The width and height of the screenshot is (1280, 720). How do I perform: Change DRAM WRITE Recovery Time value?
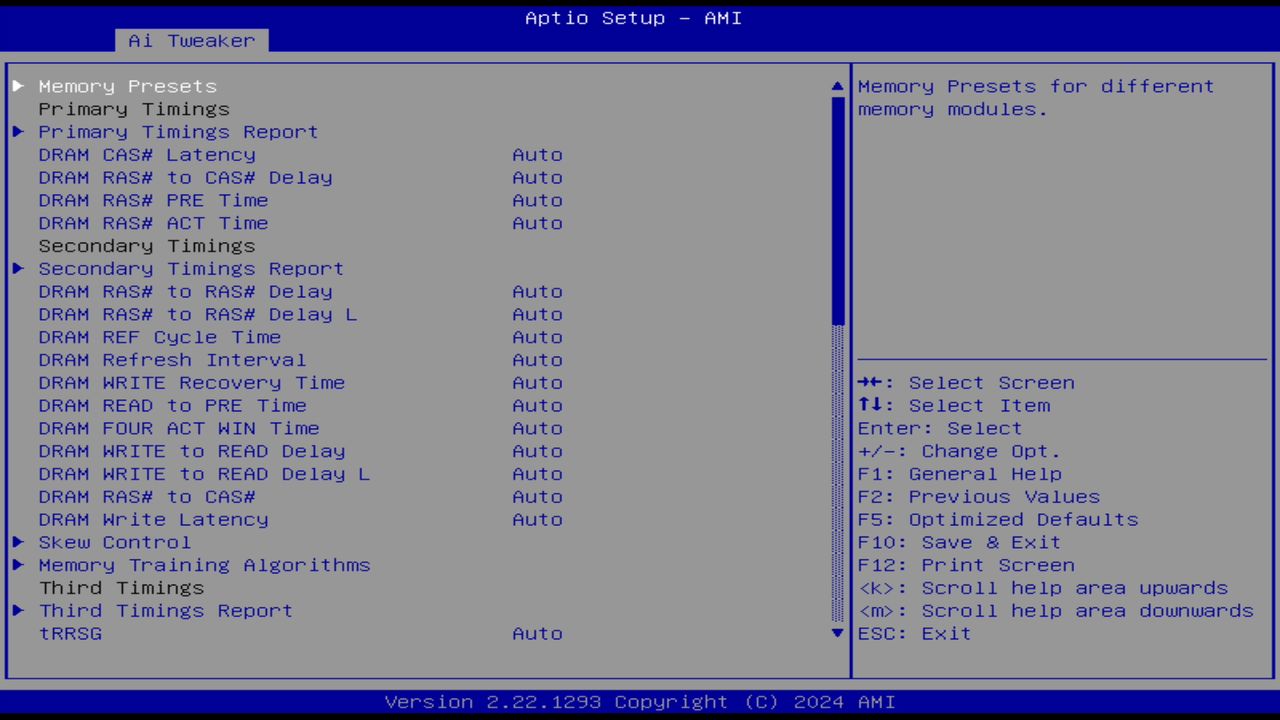(x=537, y=383)
